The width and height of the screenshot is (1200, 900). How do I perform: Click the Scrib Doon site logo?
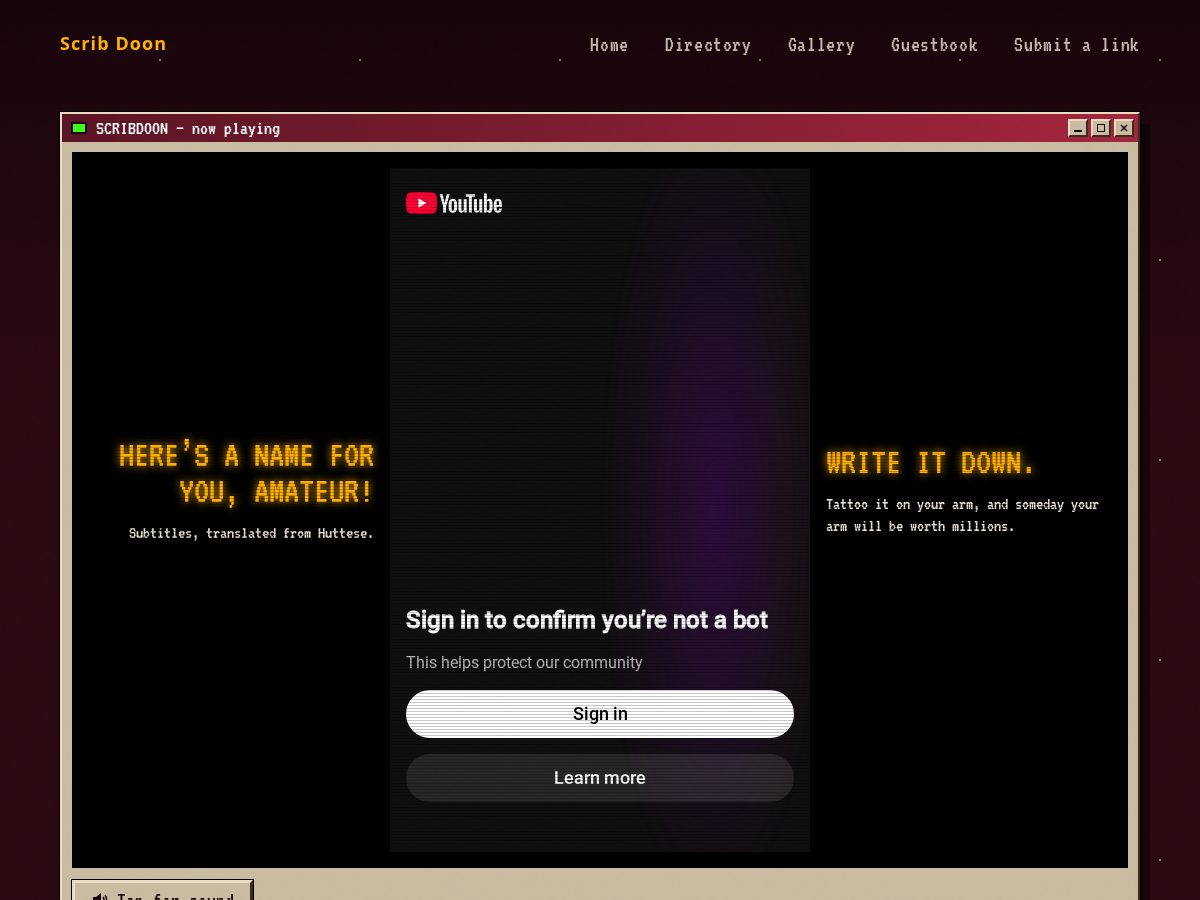[x=113, y=44]
